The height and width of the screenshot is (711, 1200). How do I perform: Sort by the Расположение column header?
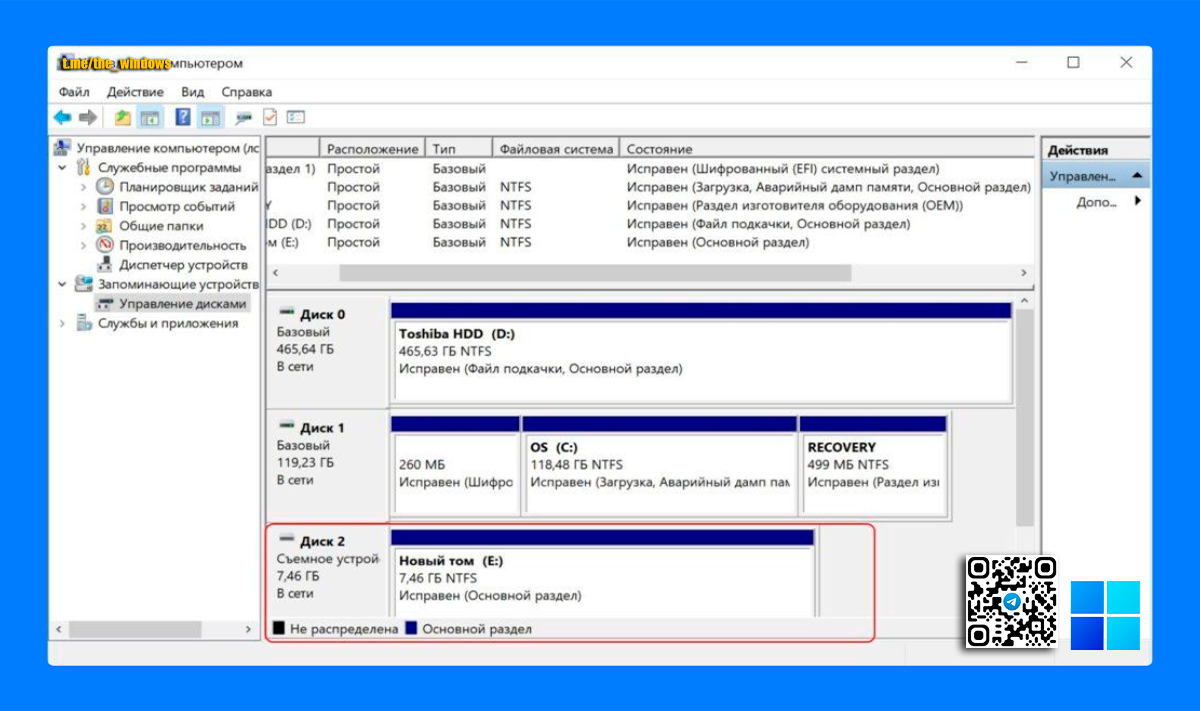pyautogui.click(x=372, y=149)
